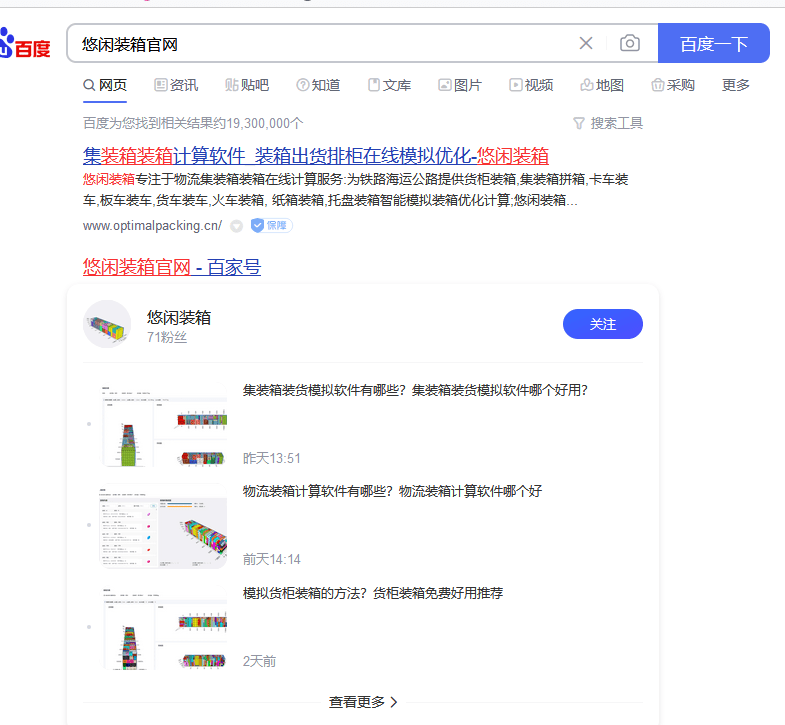Switch to the 资讯 tab

pos(176,85)
